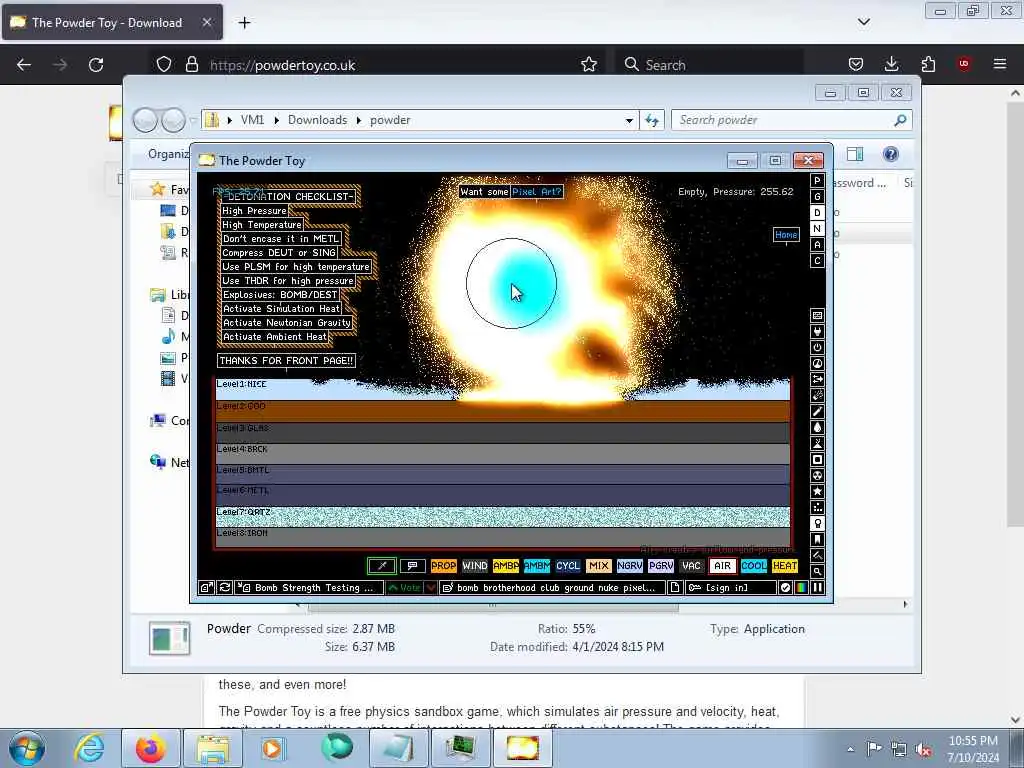Image resolution: width=1024 pixels, height=768 pixels.
Task: Open simulation options checkmark icon
Action: tap(785, 588)
